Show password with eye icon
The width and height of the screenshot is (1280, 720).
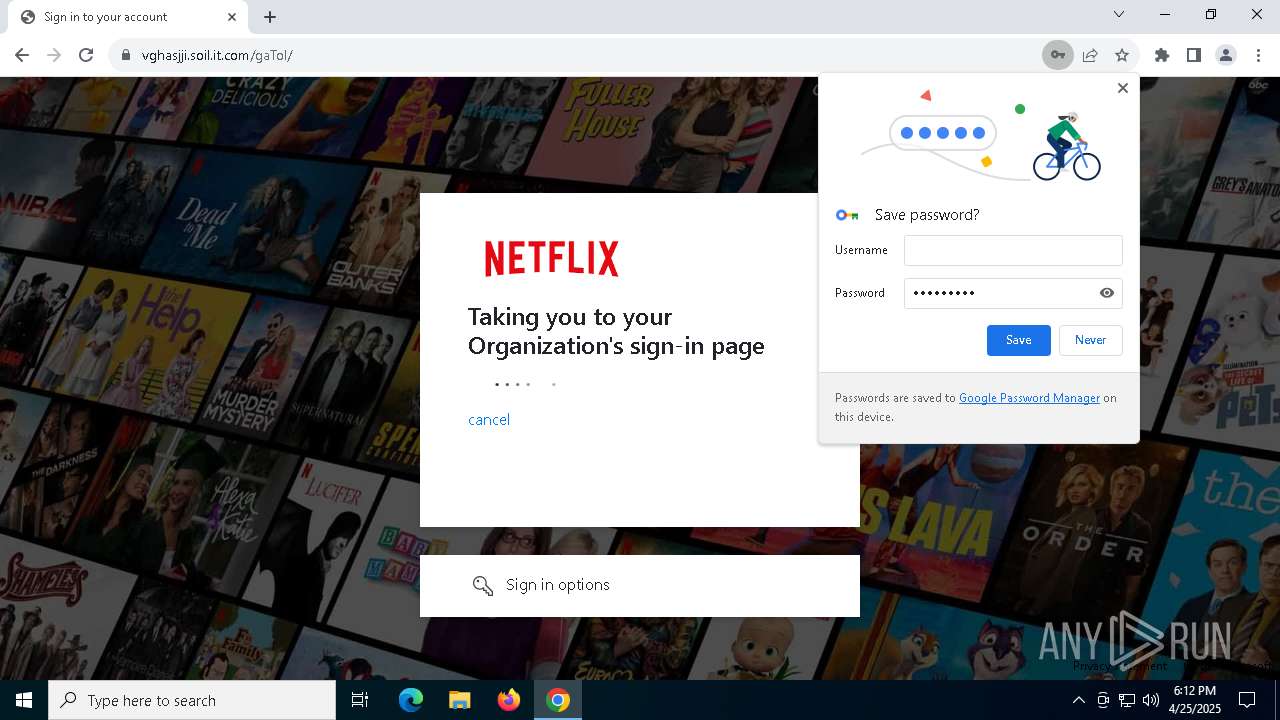pyautogui.click(x=1107, y=293)
